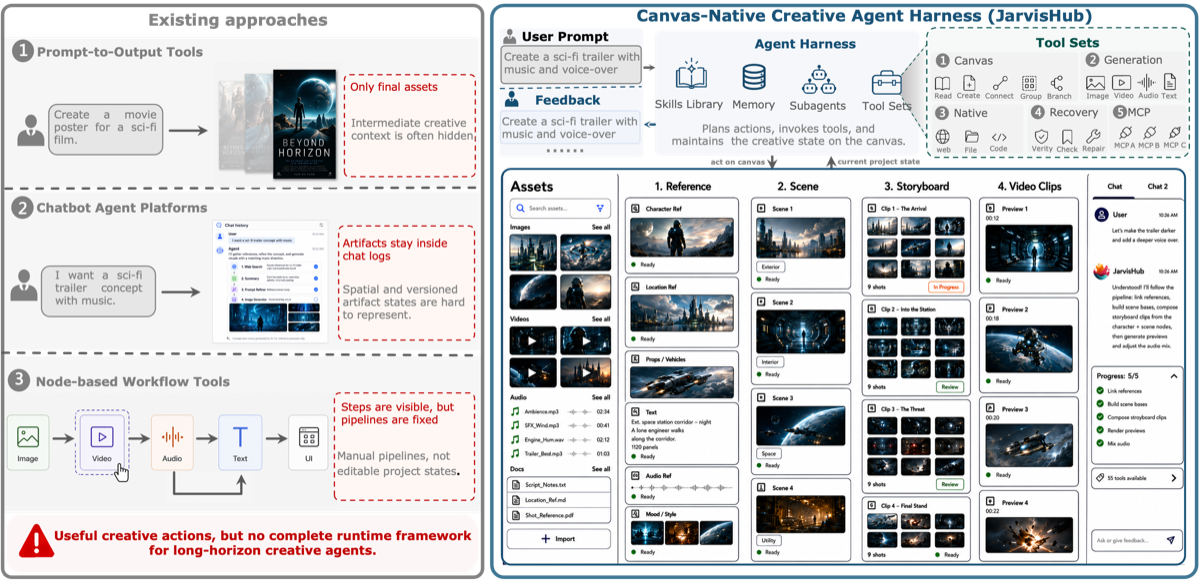Click the Import button in Assets
This screenshot has width=1200, height=580.
[x=559, y=538]
